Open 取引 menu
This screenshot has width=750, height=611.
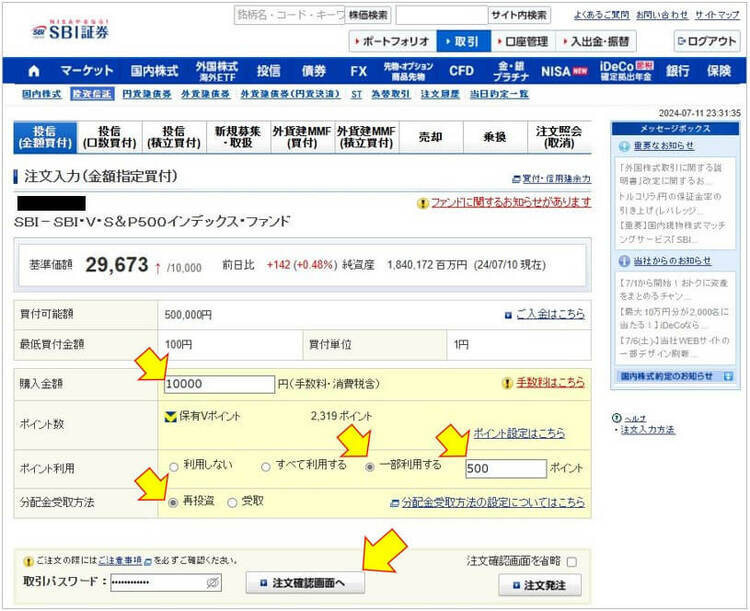point(463,42)
